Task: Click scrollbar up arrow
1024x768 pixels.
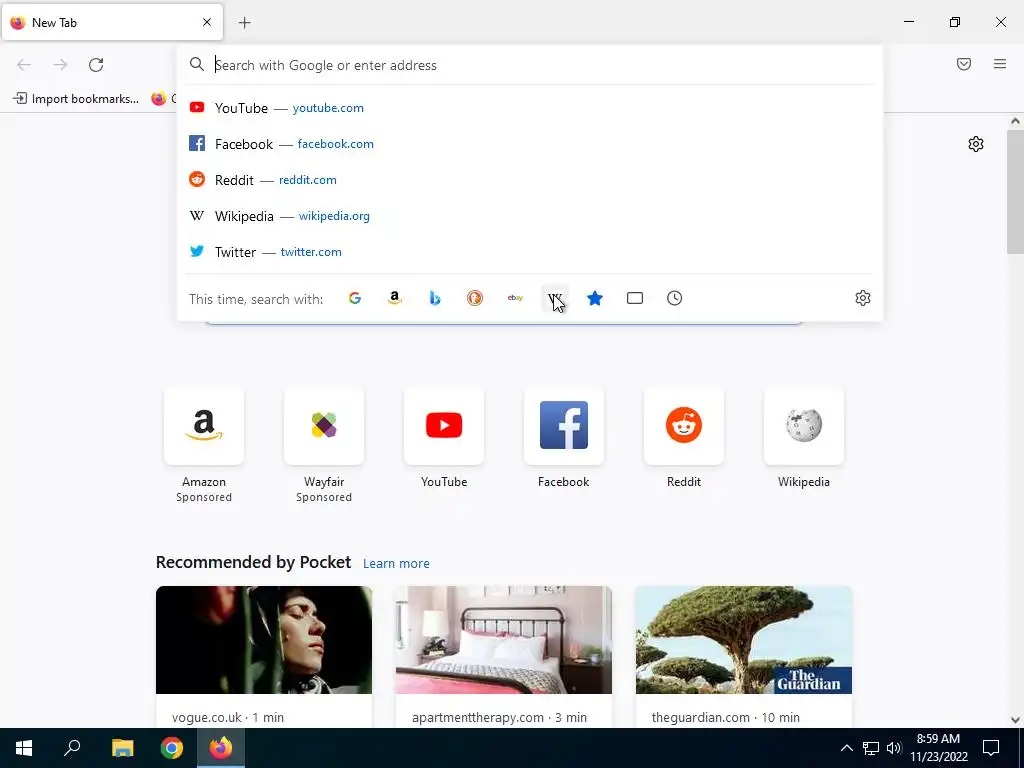Action: (1015, 121)
